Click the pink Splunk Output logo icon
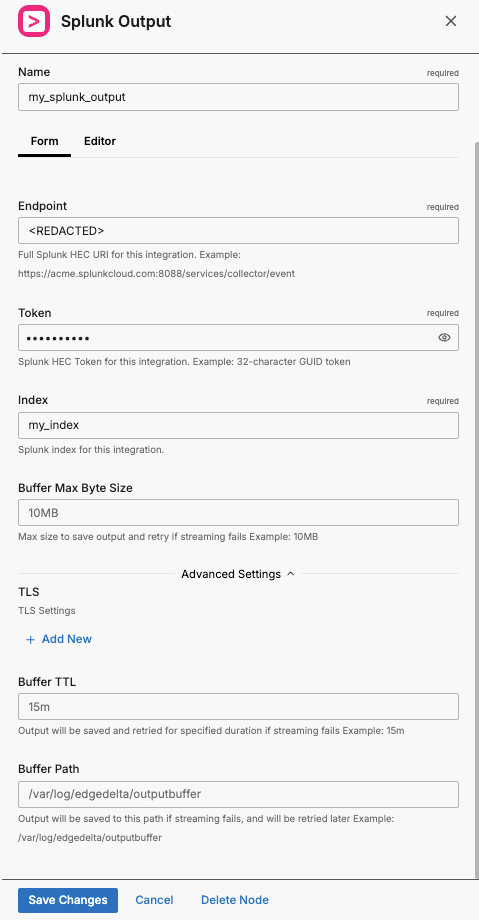Screen dimensions: 479x920 33,21
